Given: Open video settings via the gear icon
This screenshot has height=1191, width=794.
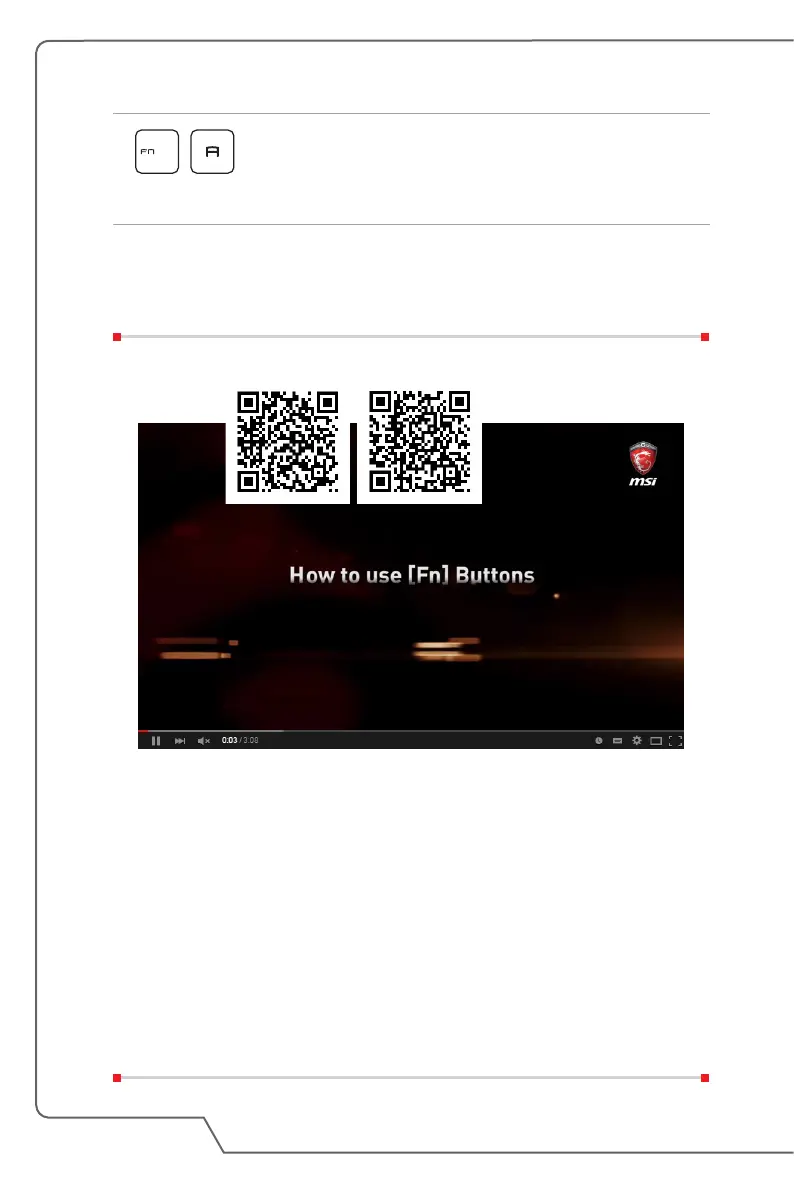Looking at the screenshot, I should click(637, 740).
